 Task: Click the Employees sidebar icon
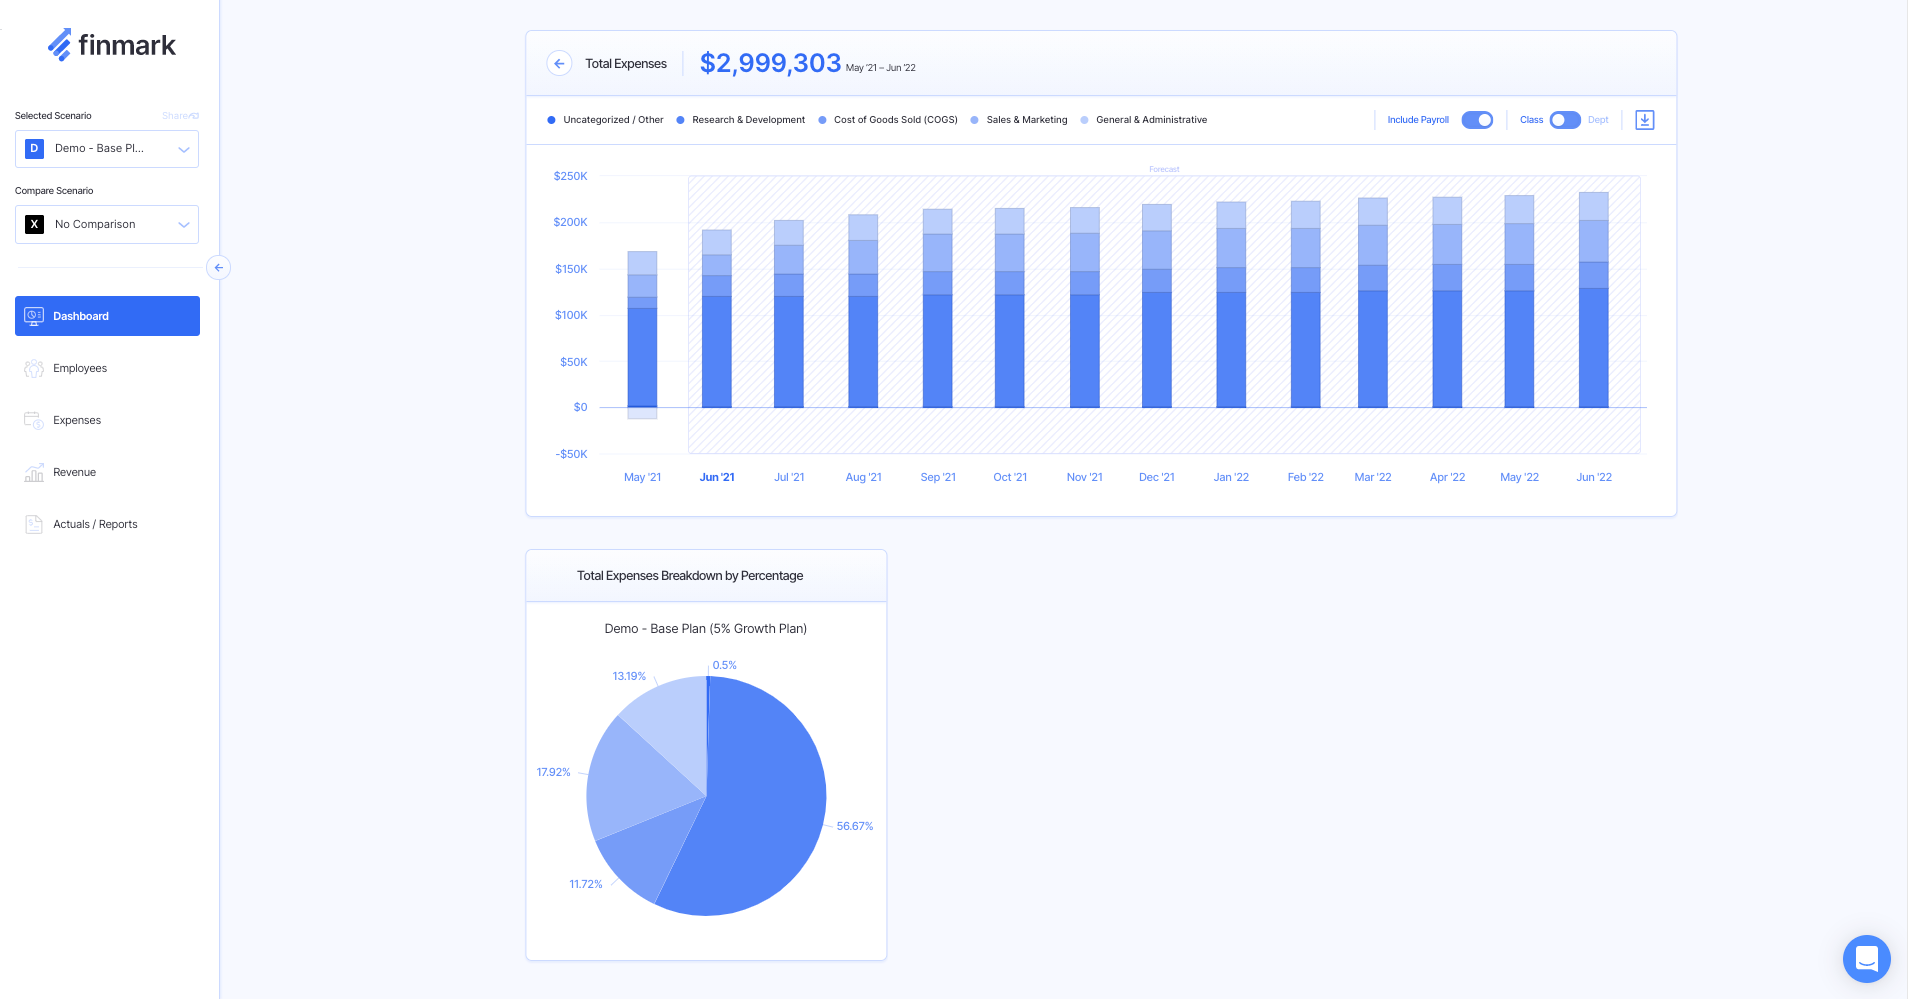[x=34, y=369]
